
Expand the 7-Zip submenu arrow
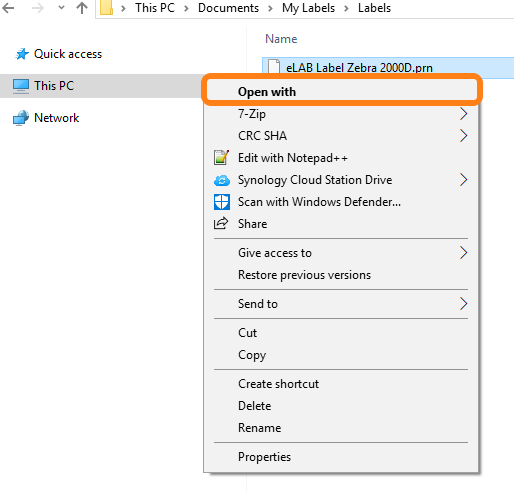pyautogui.click(x=463, y=114)
